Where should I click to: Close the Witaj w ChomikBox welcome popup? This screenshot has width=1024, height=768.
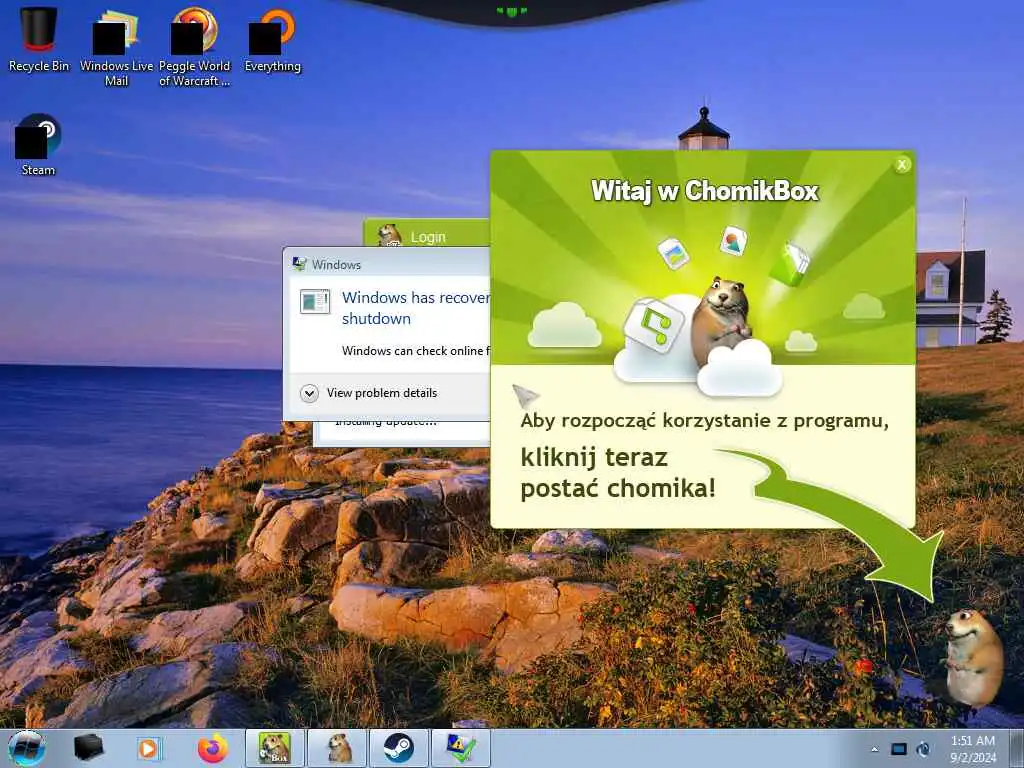(x=902, y=165)
